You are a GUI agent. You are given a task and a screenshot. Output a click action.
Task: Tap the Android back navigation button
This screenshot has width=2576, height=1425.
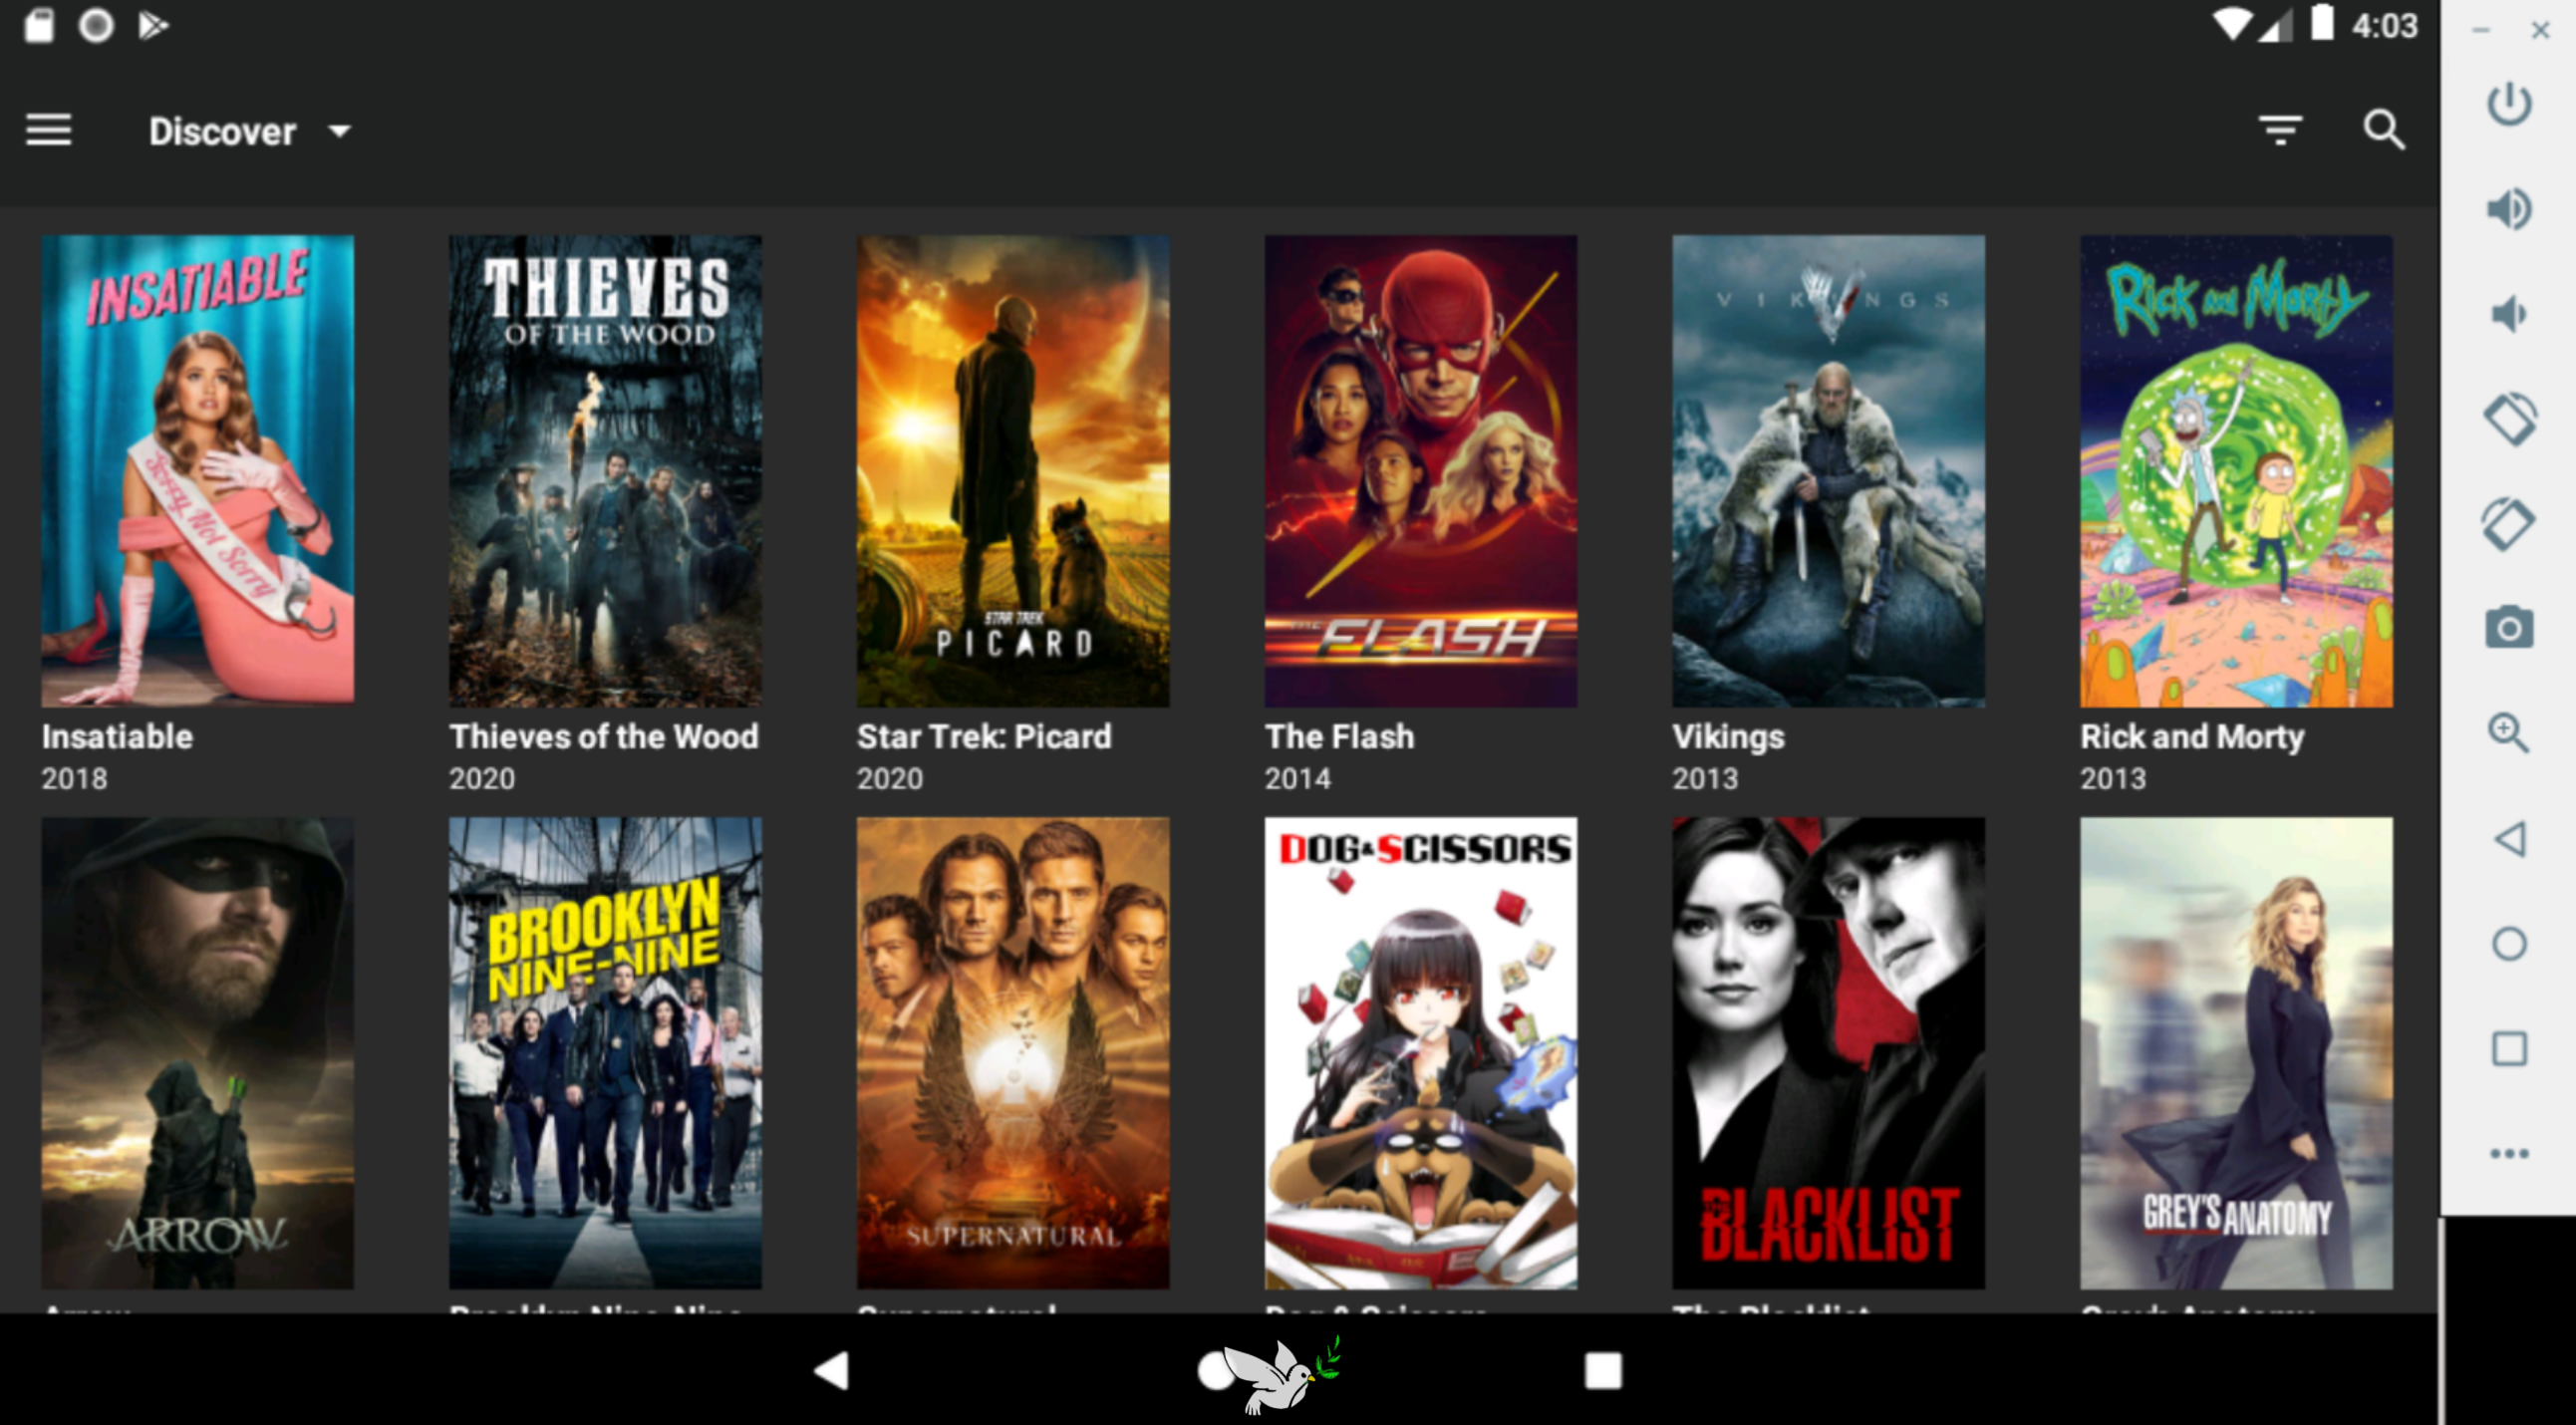[x=831, y=1370]
